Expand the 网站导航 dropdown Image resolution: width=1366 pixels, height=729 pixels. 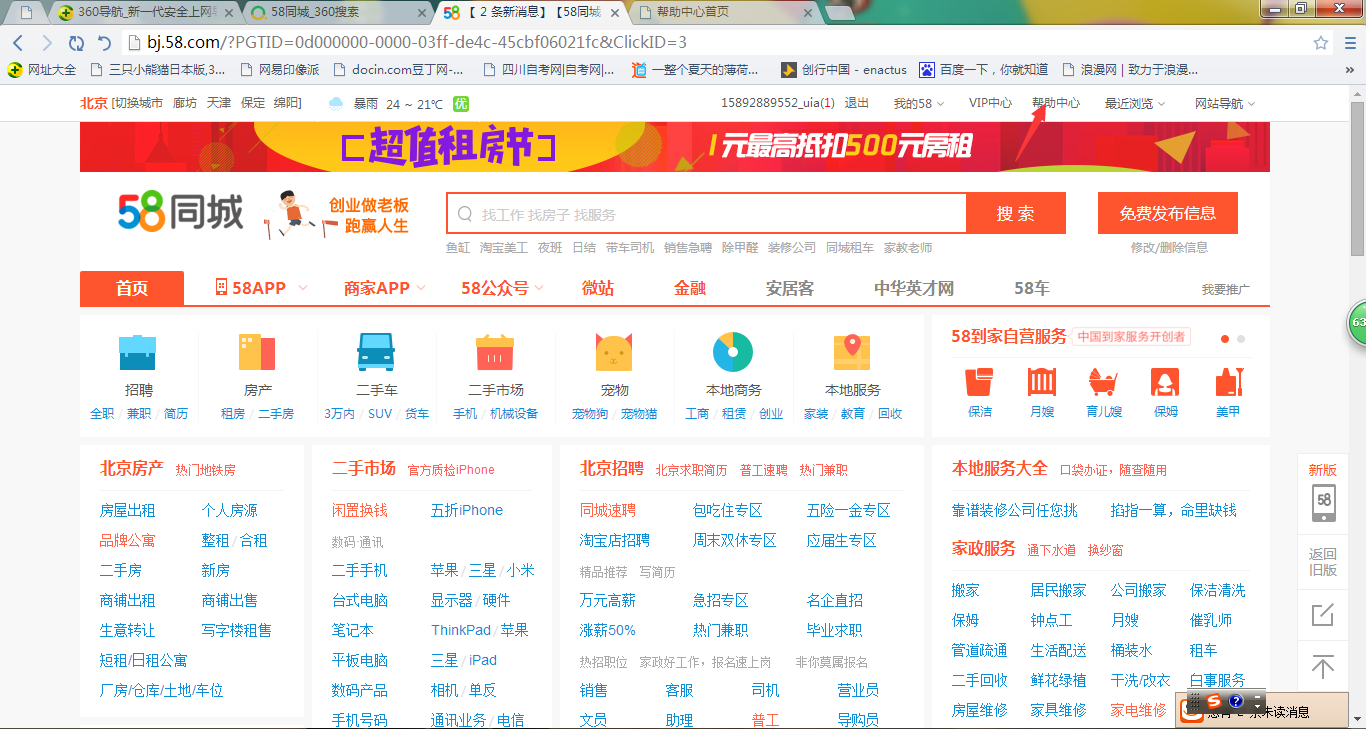click(1225, 103)
